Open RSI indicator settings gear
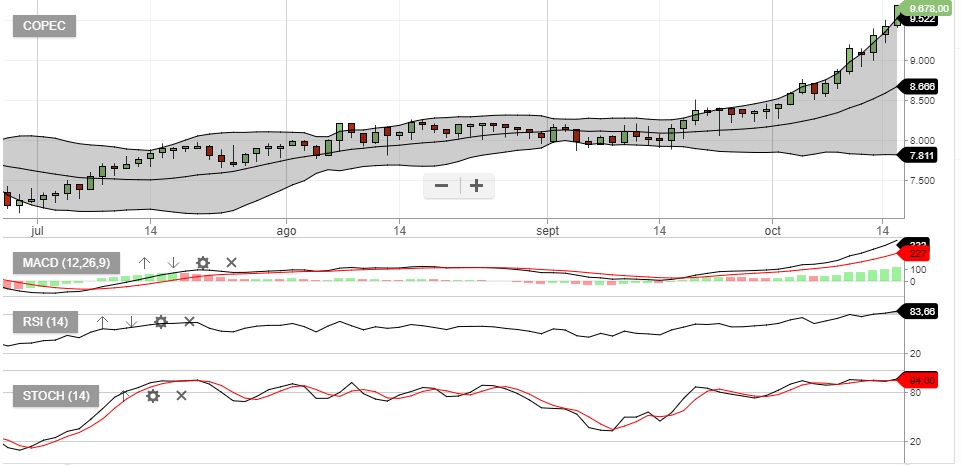961x465 pixels. point(161,322)
